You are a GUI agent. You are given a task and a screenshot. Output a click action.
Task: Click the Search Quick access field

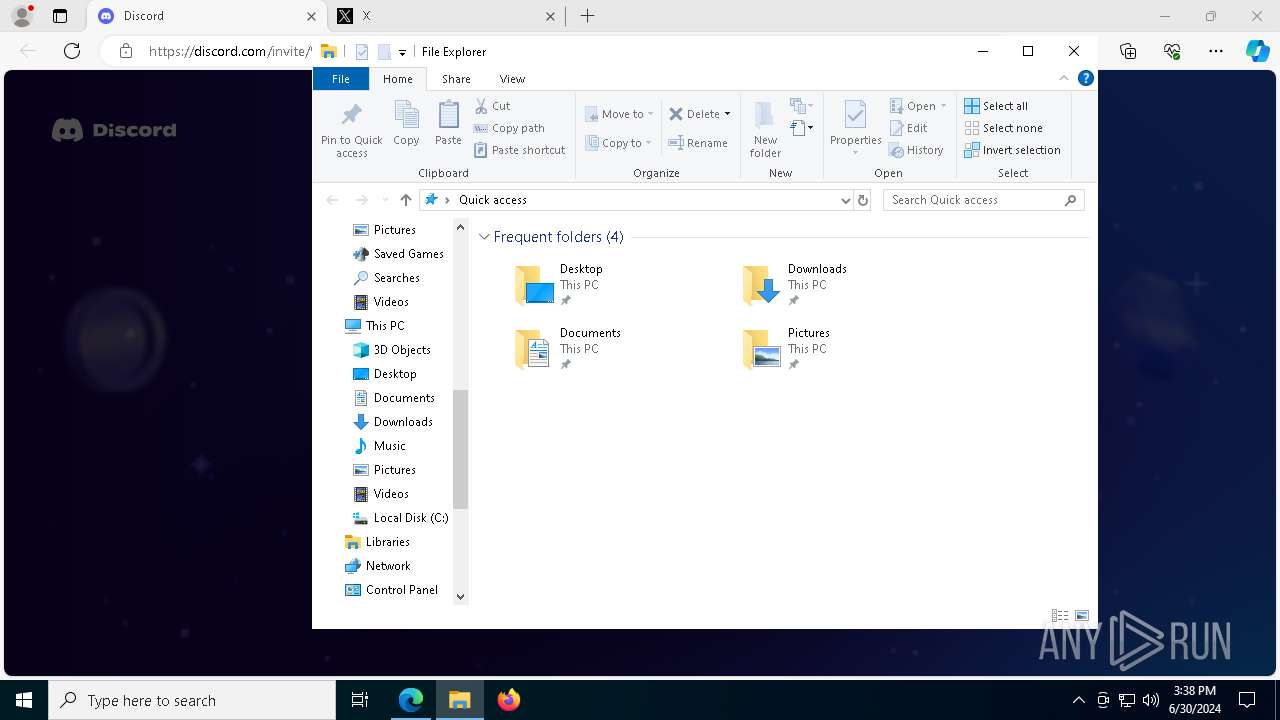click(x=983, y=200)
